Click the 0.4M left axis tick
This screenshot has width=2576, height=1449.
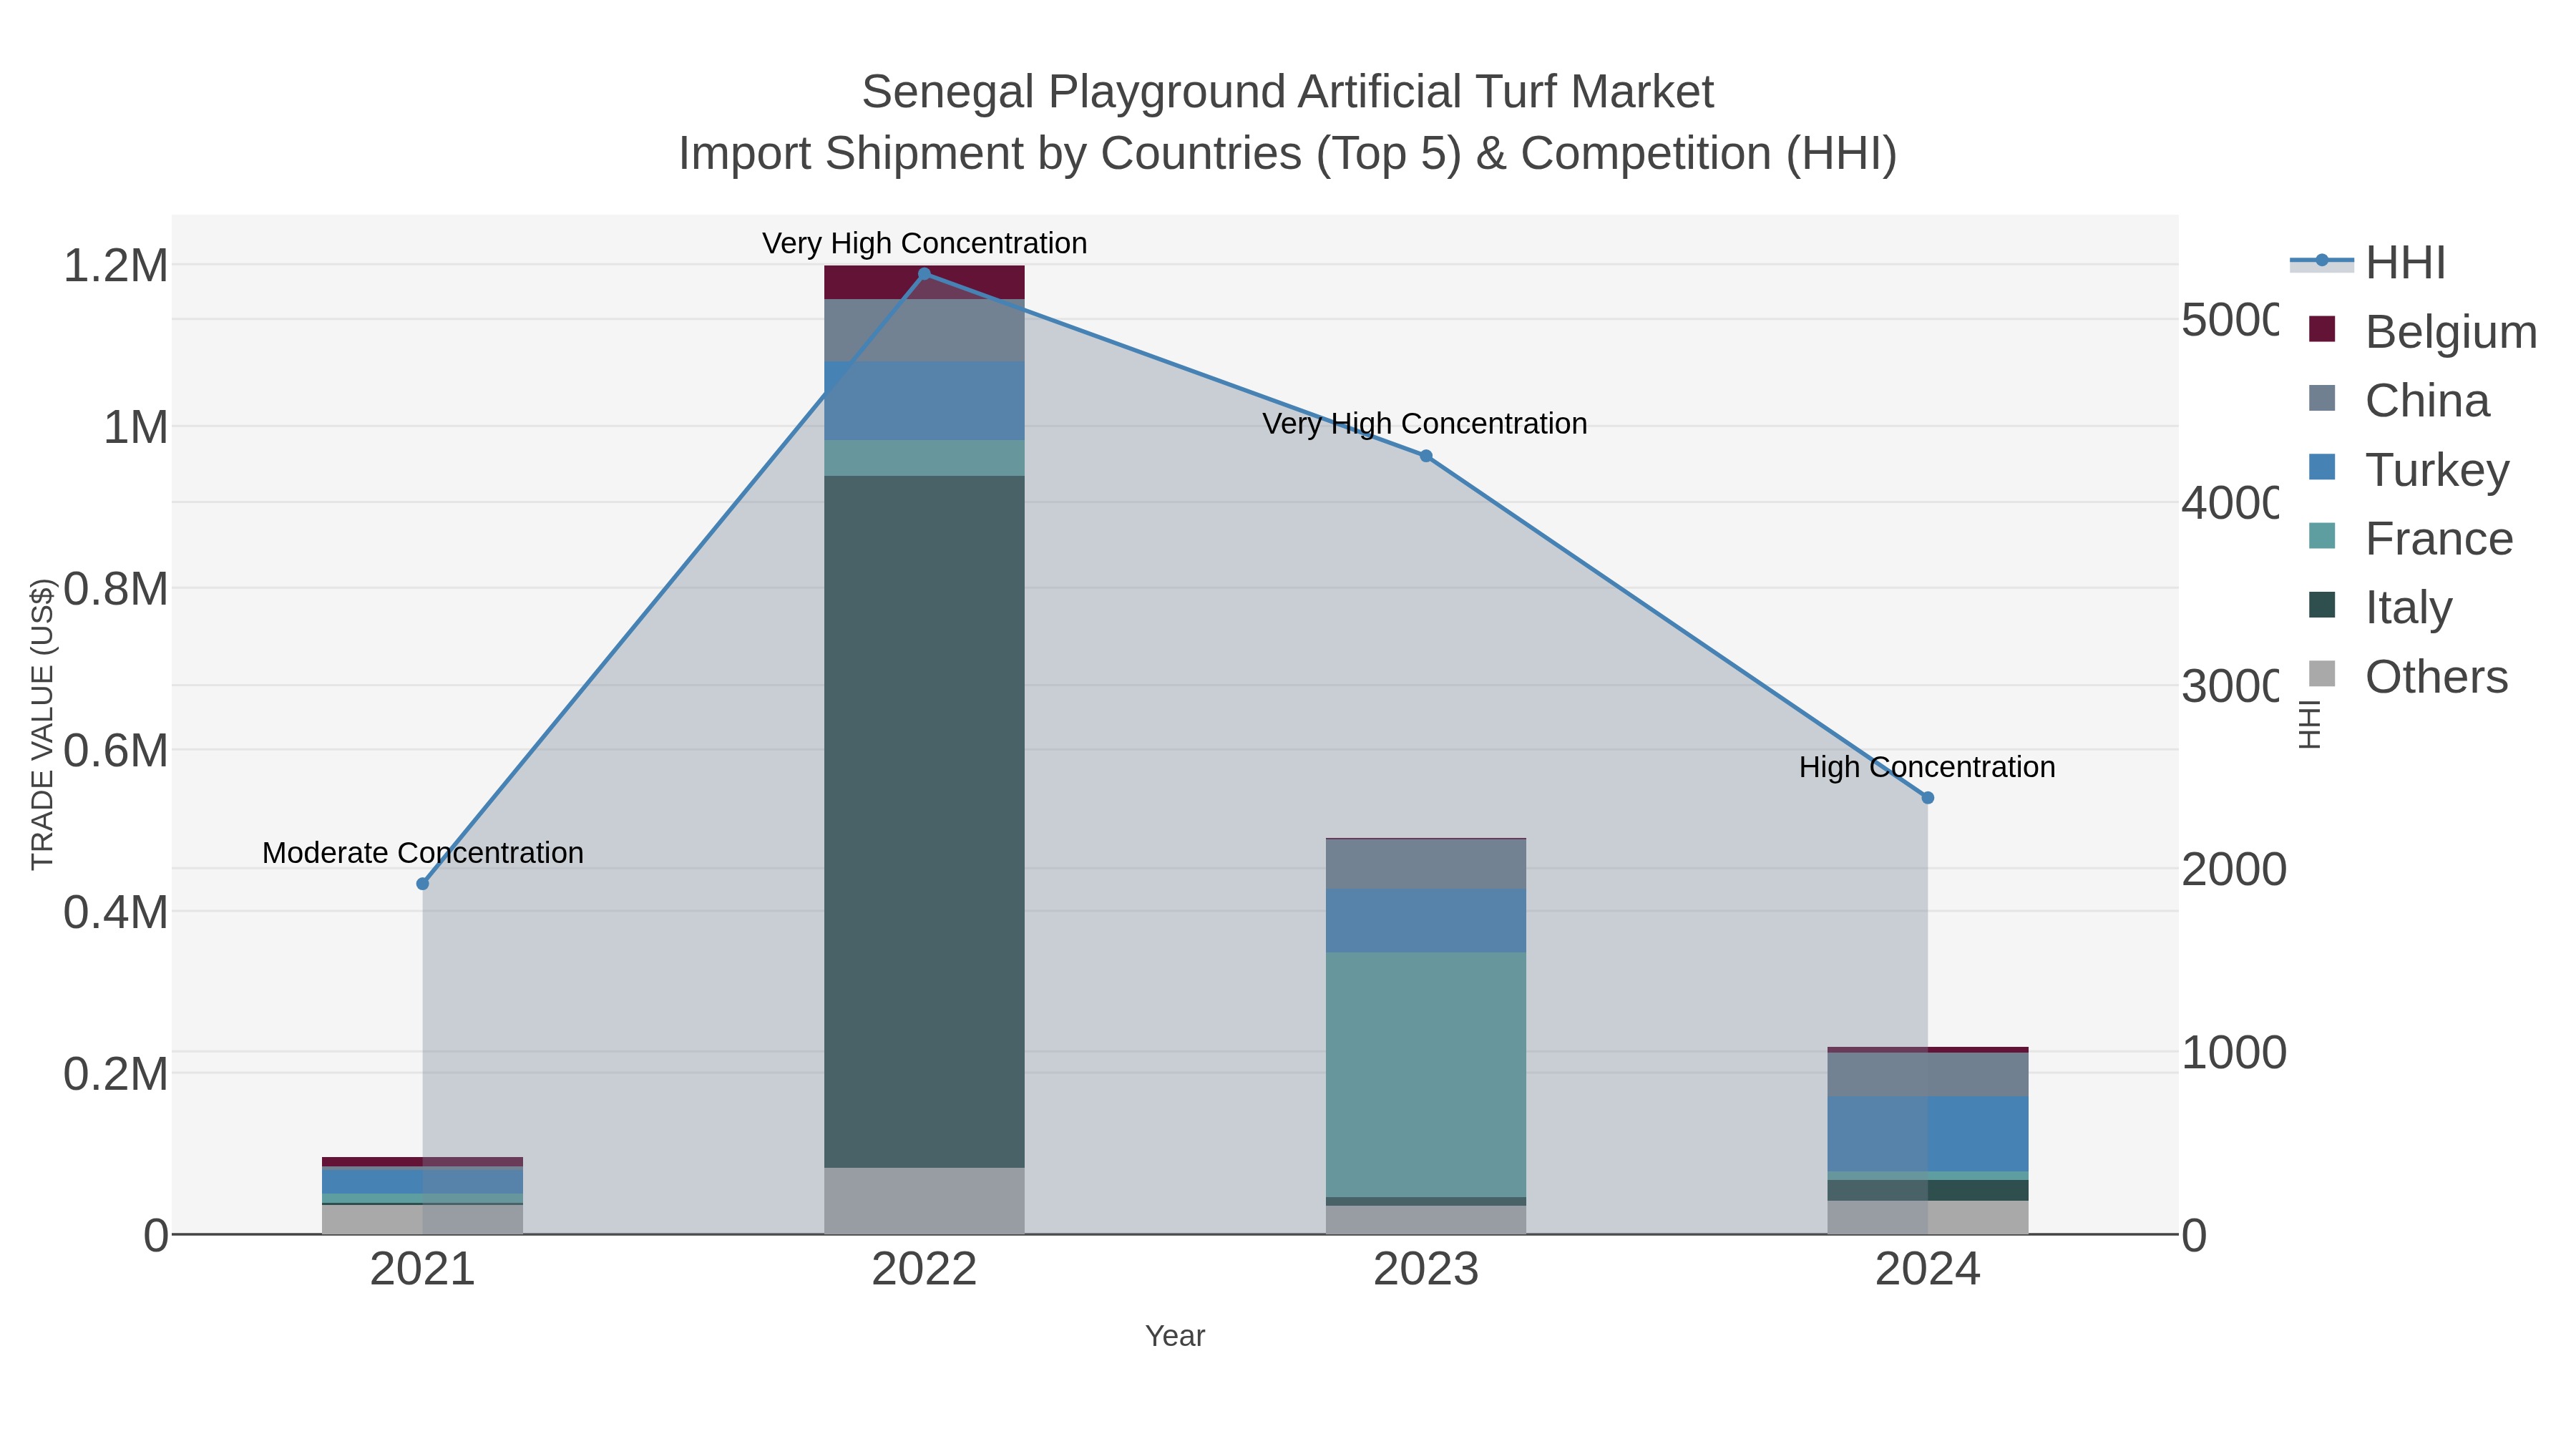click(x=116, y=913)
